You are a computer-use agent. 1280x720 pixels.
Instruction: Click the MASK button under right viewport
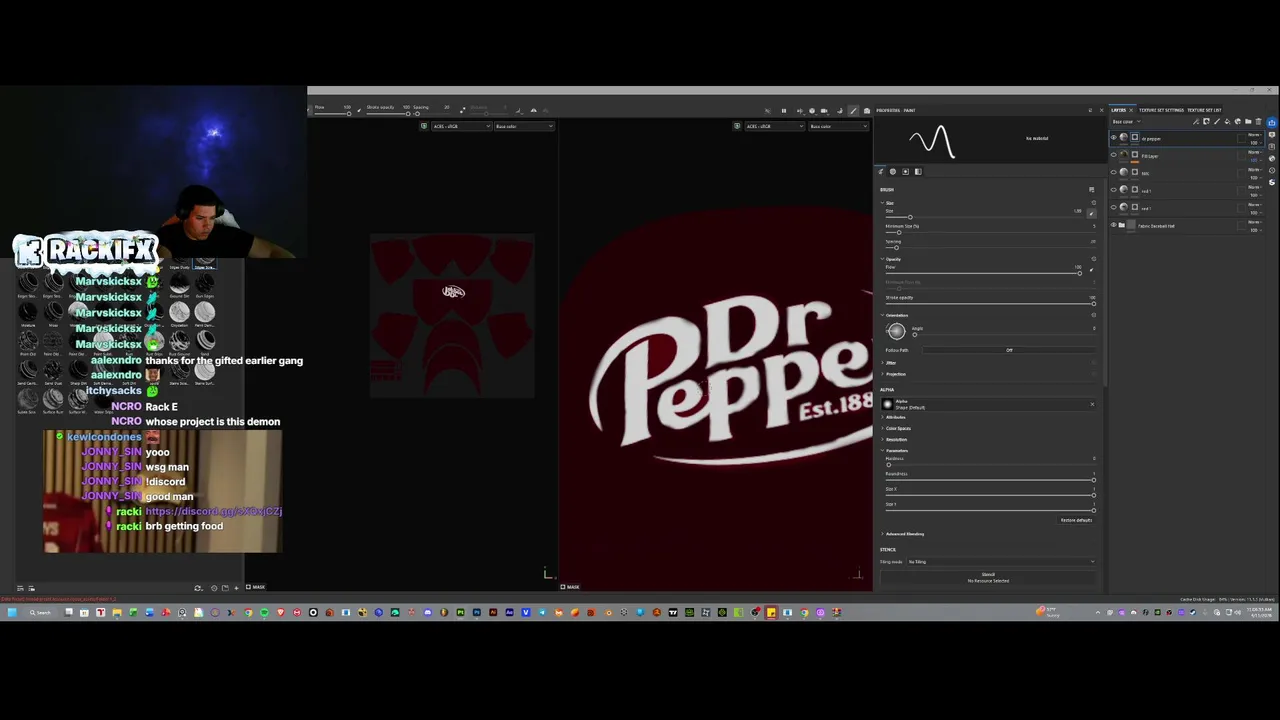pyautogui.click(x=569, y=587)
